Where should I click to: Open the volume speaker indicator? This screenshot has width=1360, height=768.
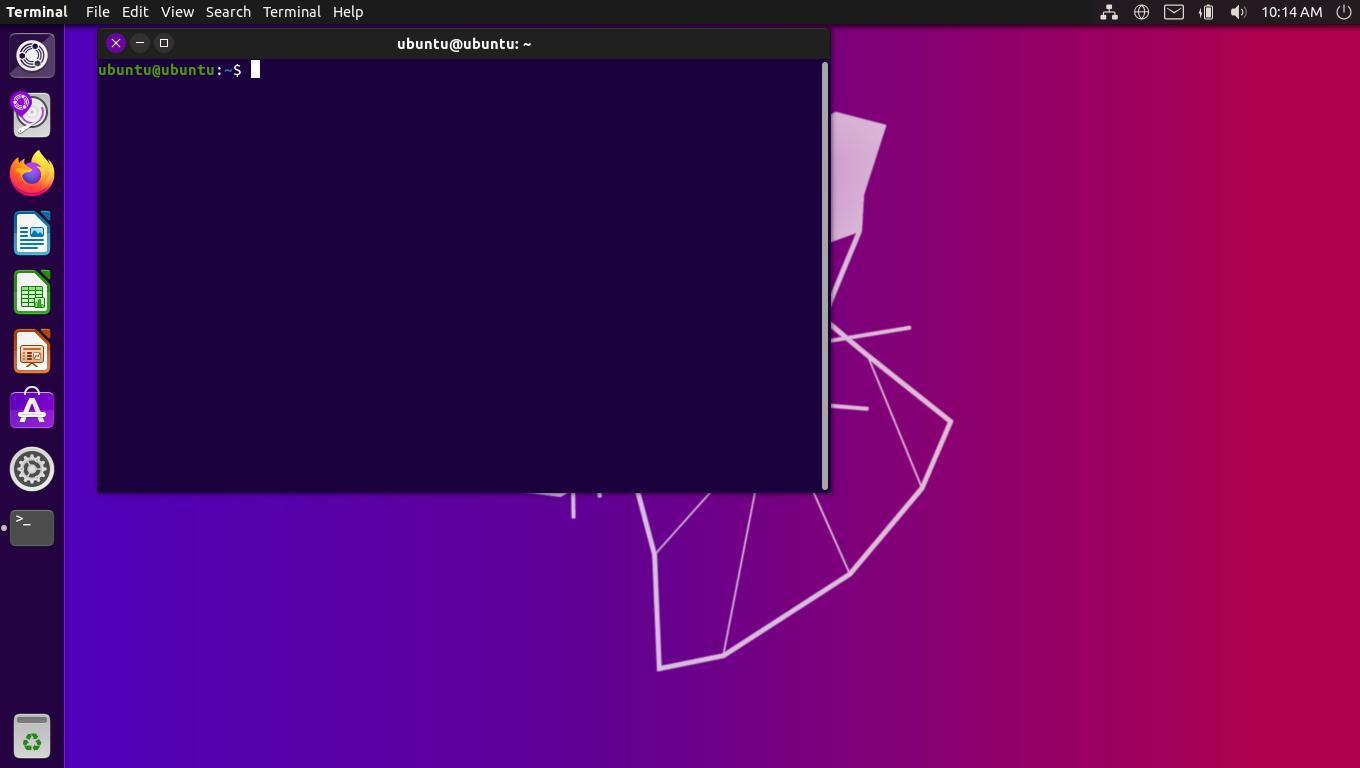[1238, 12]
